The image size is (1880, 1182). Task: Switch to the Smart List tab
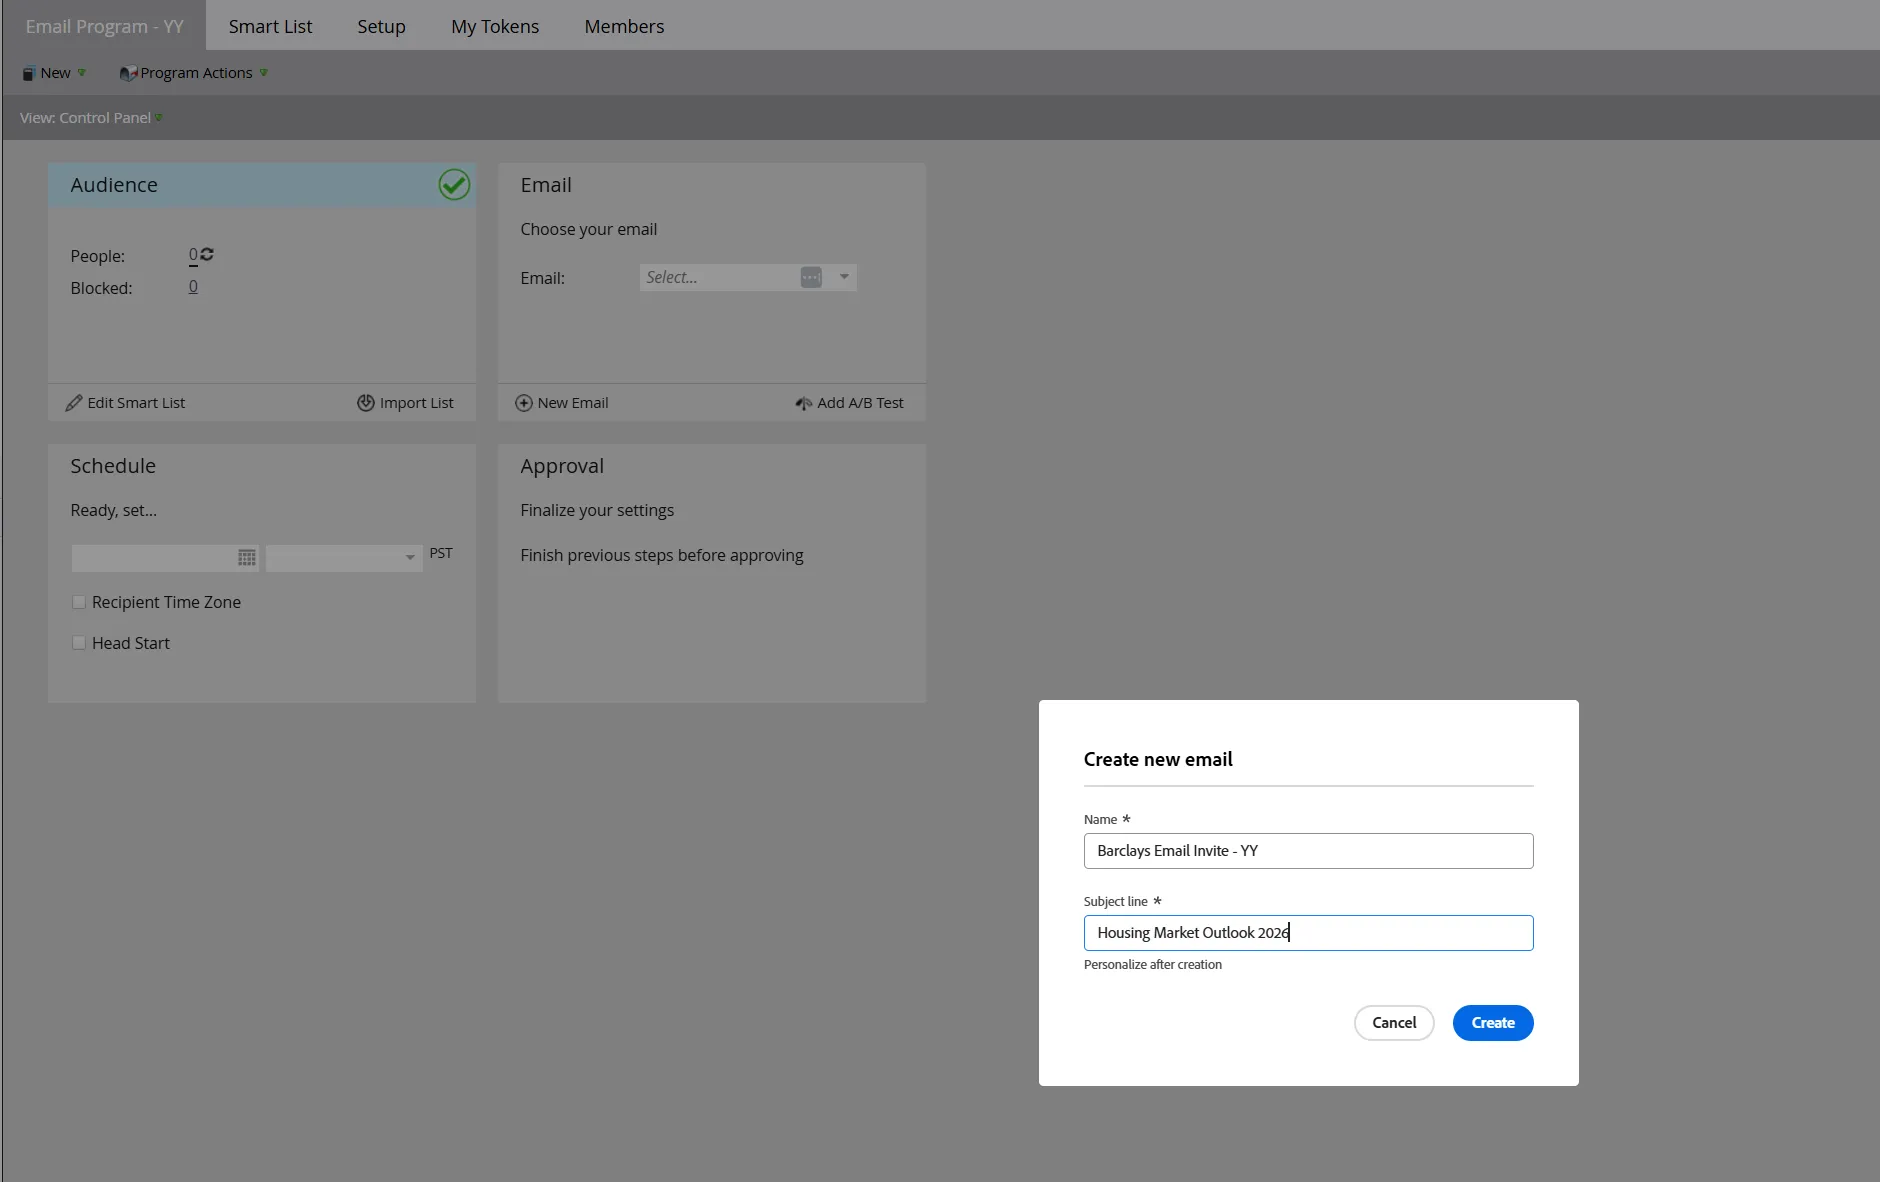270,26
